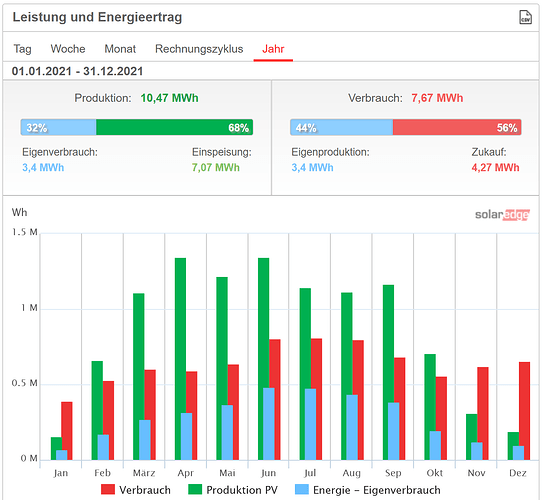The image size is (542, 500).
Task: Select the Jahr tab
Action: pos(273,49)
